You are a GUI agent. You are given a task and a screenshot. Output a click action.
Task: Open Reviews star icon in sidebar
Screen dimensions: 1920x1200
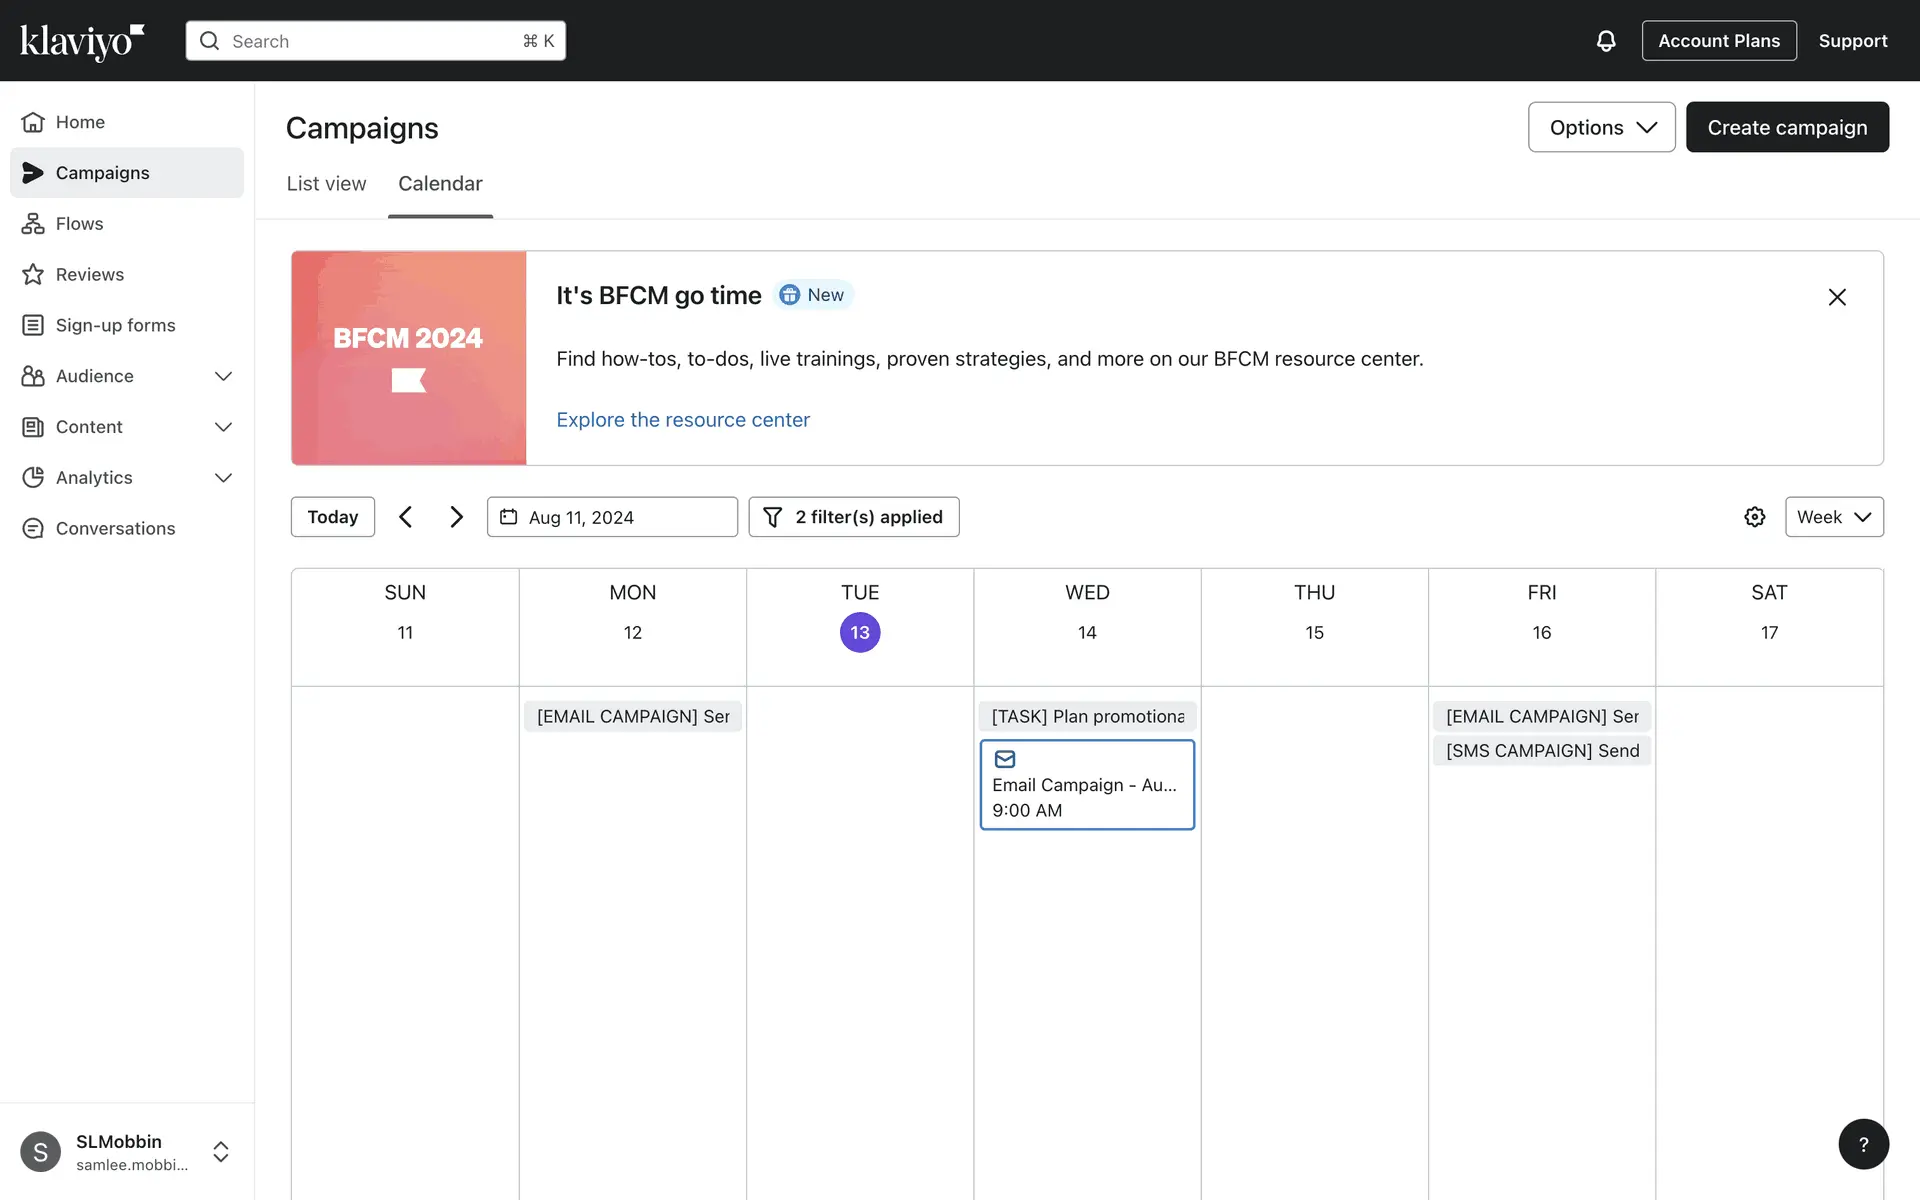[x=33, y=275]
